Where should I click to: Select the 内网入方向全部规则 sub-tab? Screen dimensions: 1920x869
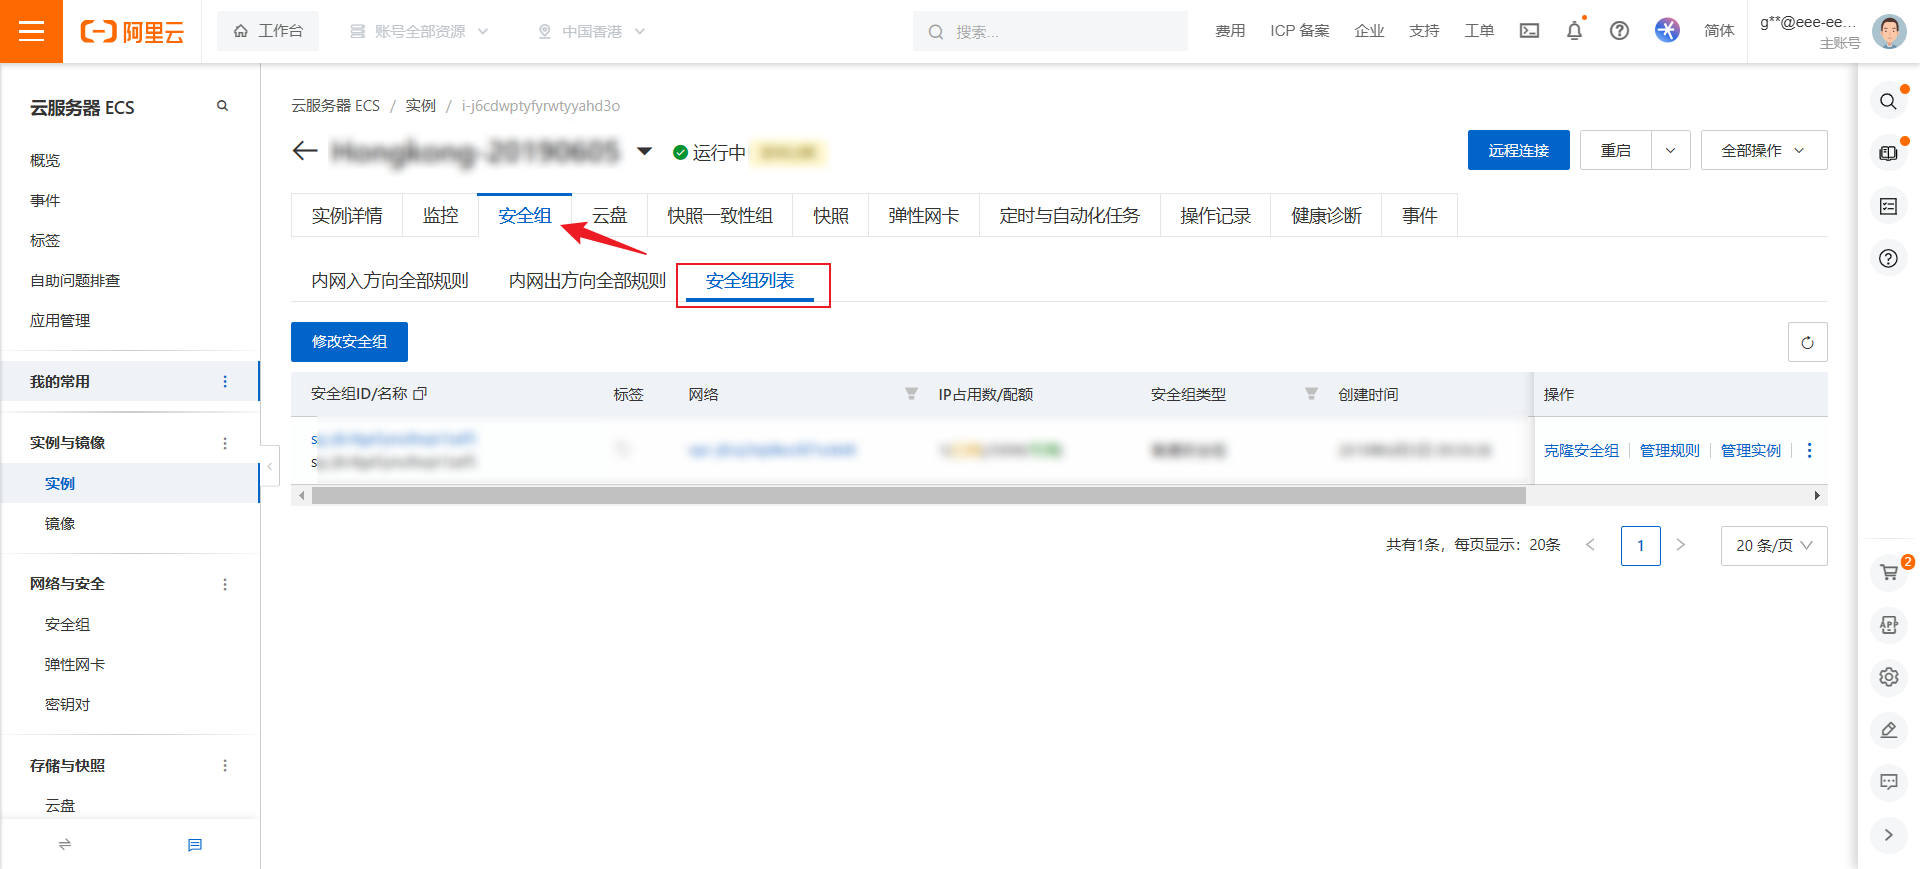click(389, 281)
